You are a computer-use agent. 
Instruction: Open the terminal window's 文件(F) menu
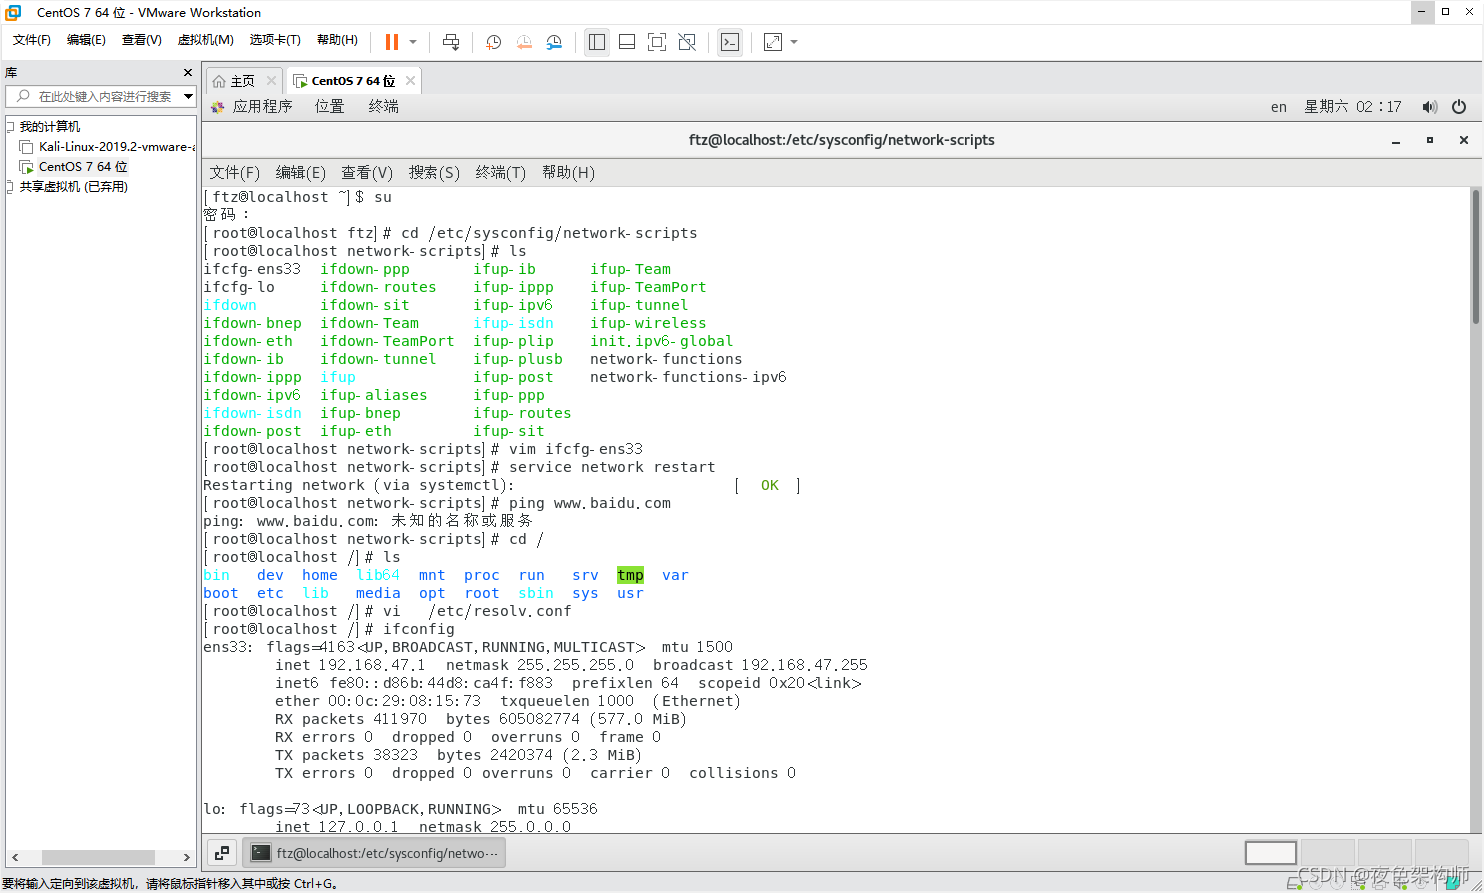pos(234,173)
